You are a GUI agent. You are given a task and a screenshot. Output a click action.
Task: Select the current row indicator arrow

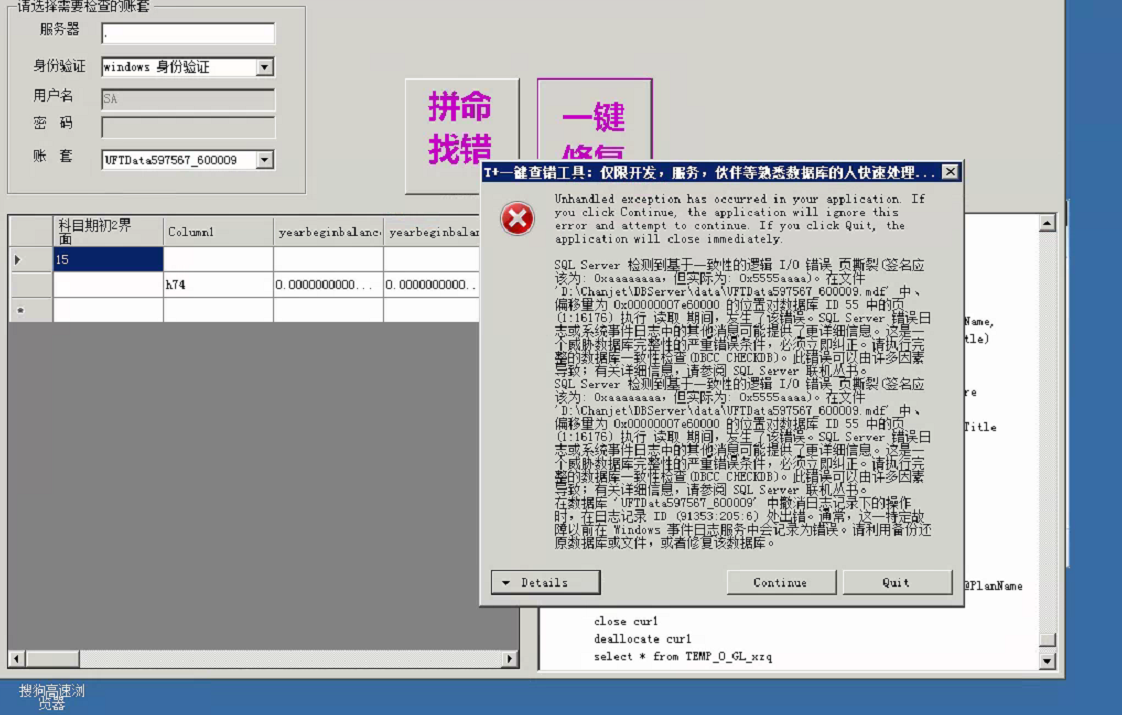(19, 260)
